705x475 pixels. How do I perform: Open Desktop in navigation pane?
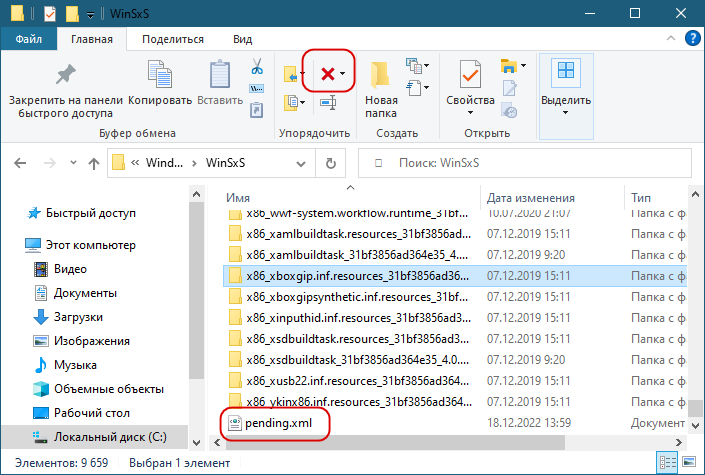[x=92, y=413]
